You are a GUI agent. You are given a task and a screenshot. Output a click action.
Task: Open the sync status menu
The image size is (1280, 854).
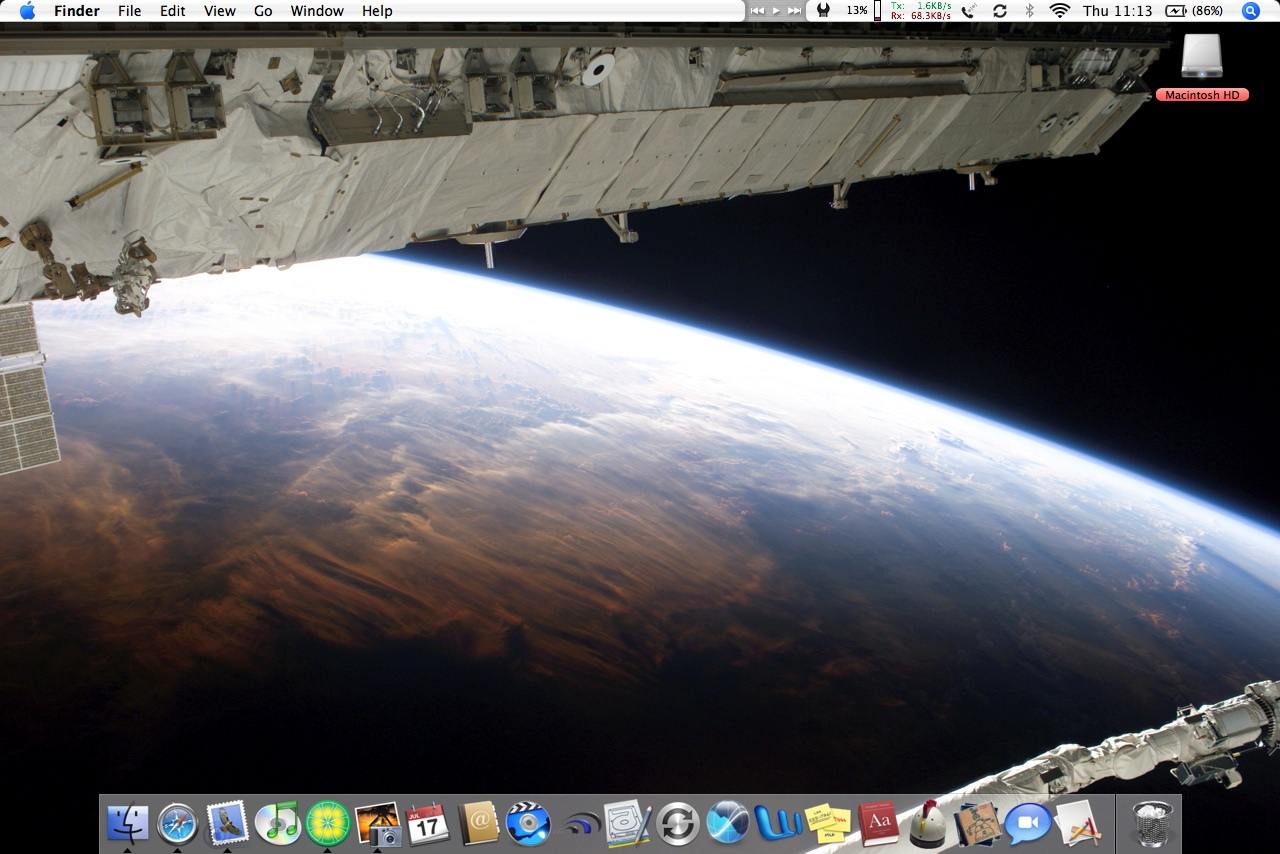click(x=1000, y=11)
